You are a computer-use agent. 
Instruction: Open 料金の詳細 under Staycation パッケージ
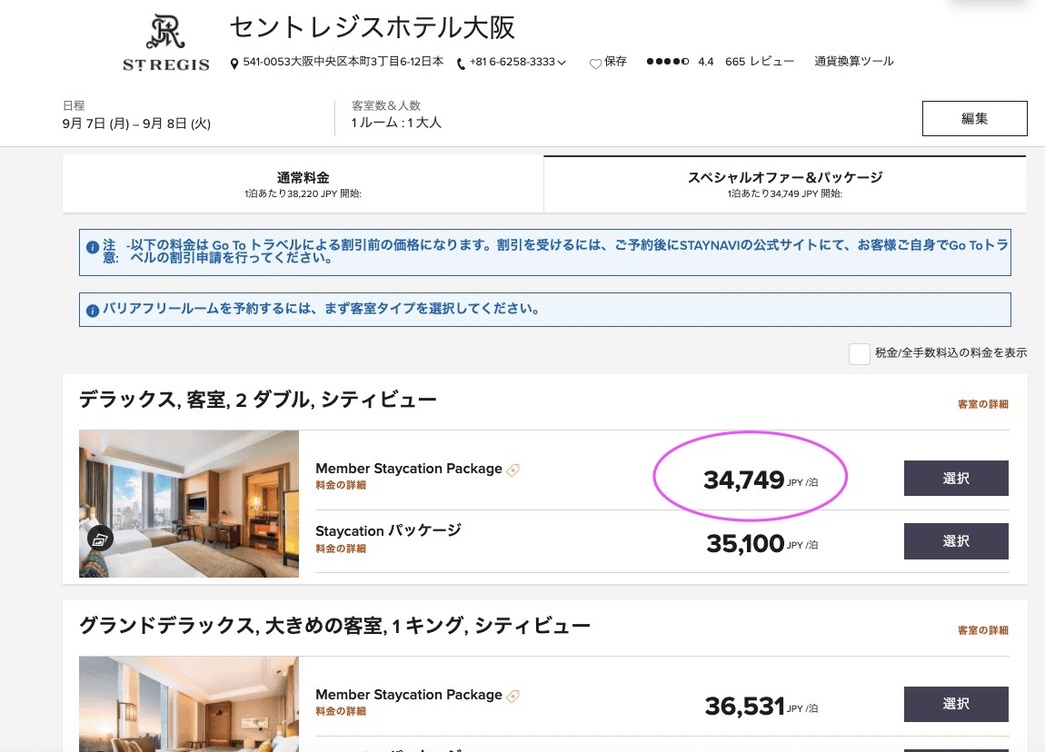(340, 548)
